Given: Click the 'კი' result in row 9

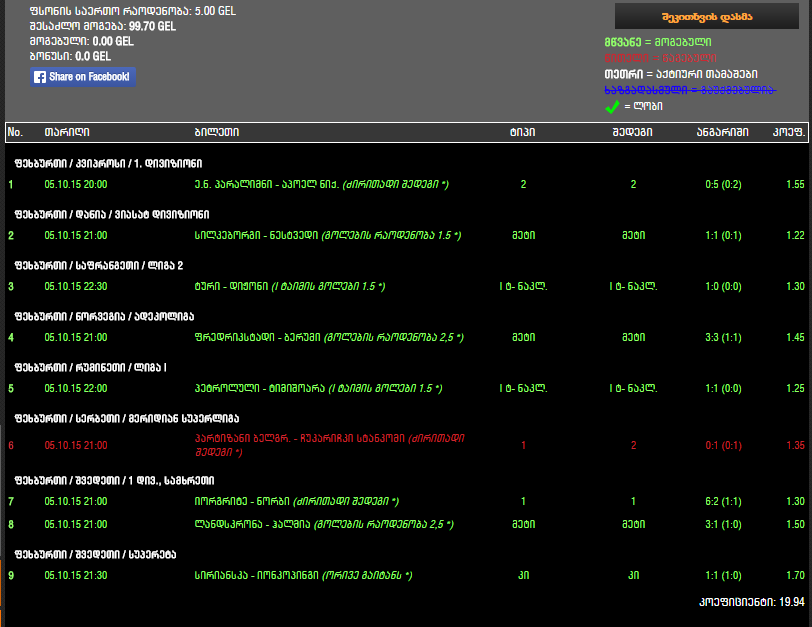Looking at the screenshot, I should point(633,575).
